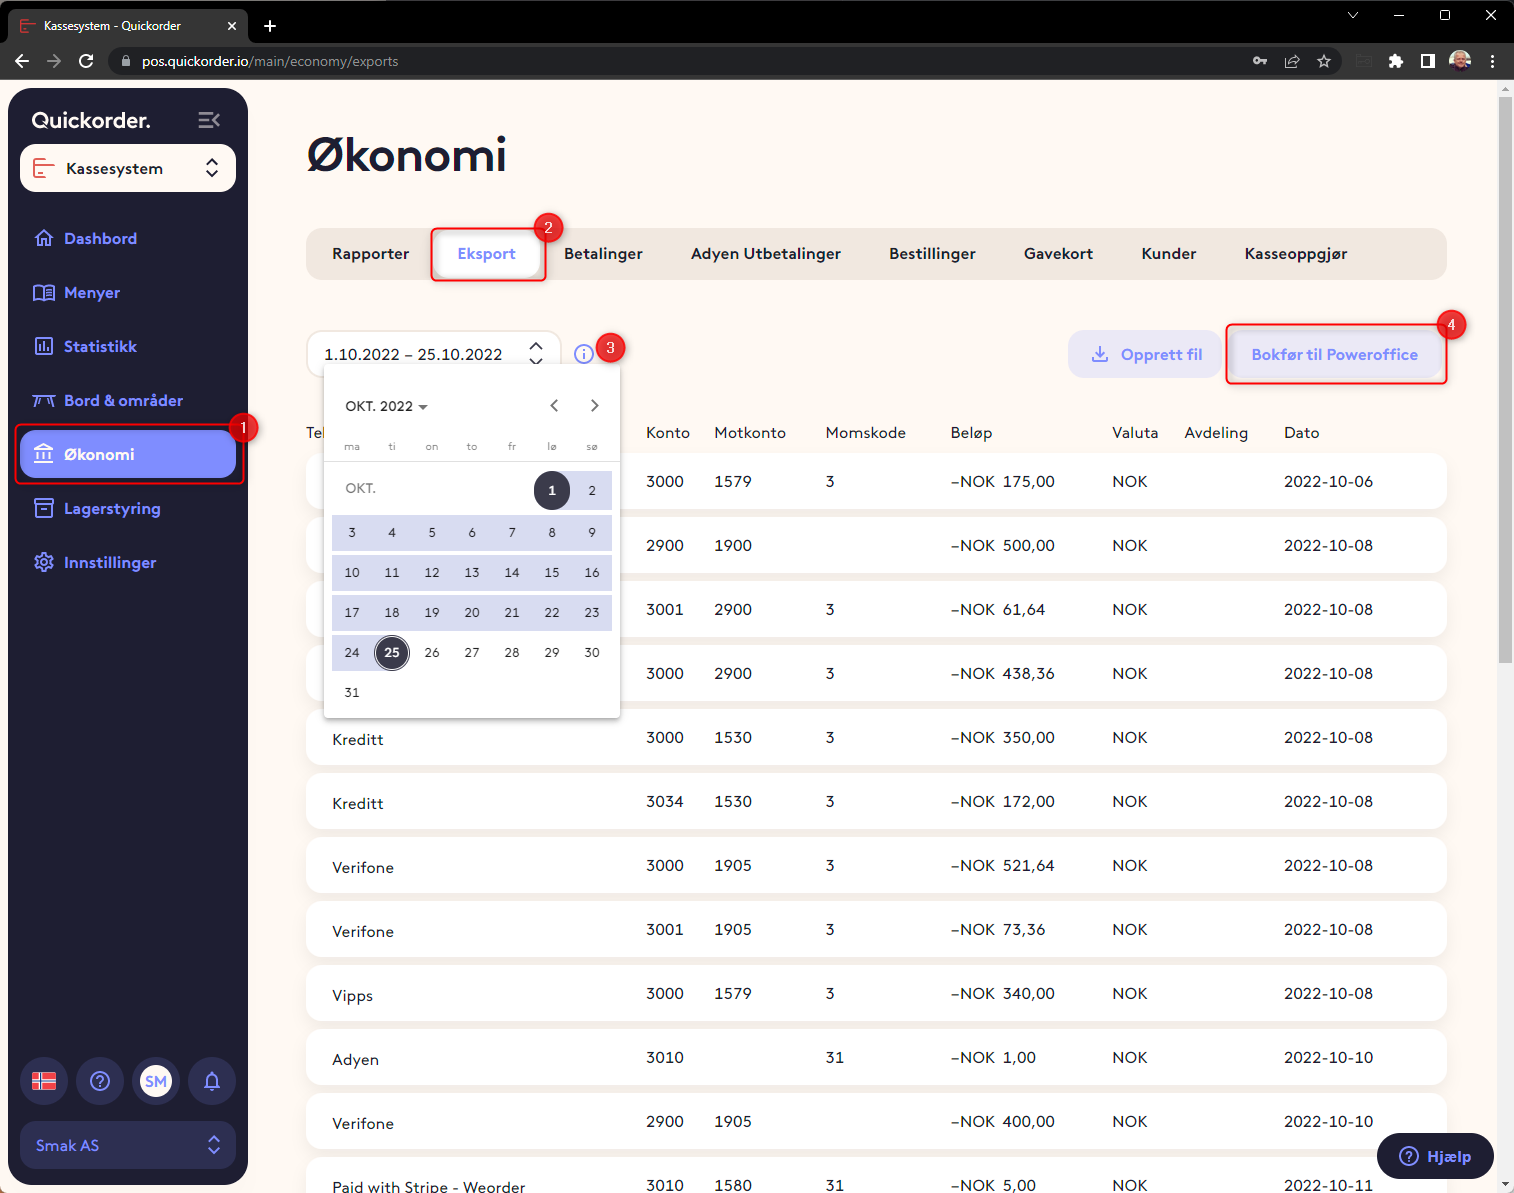Click the amount -NOK 521,64
This screenshot has width=1514, height=1193.
click(x=1002, y=865)
